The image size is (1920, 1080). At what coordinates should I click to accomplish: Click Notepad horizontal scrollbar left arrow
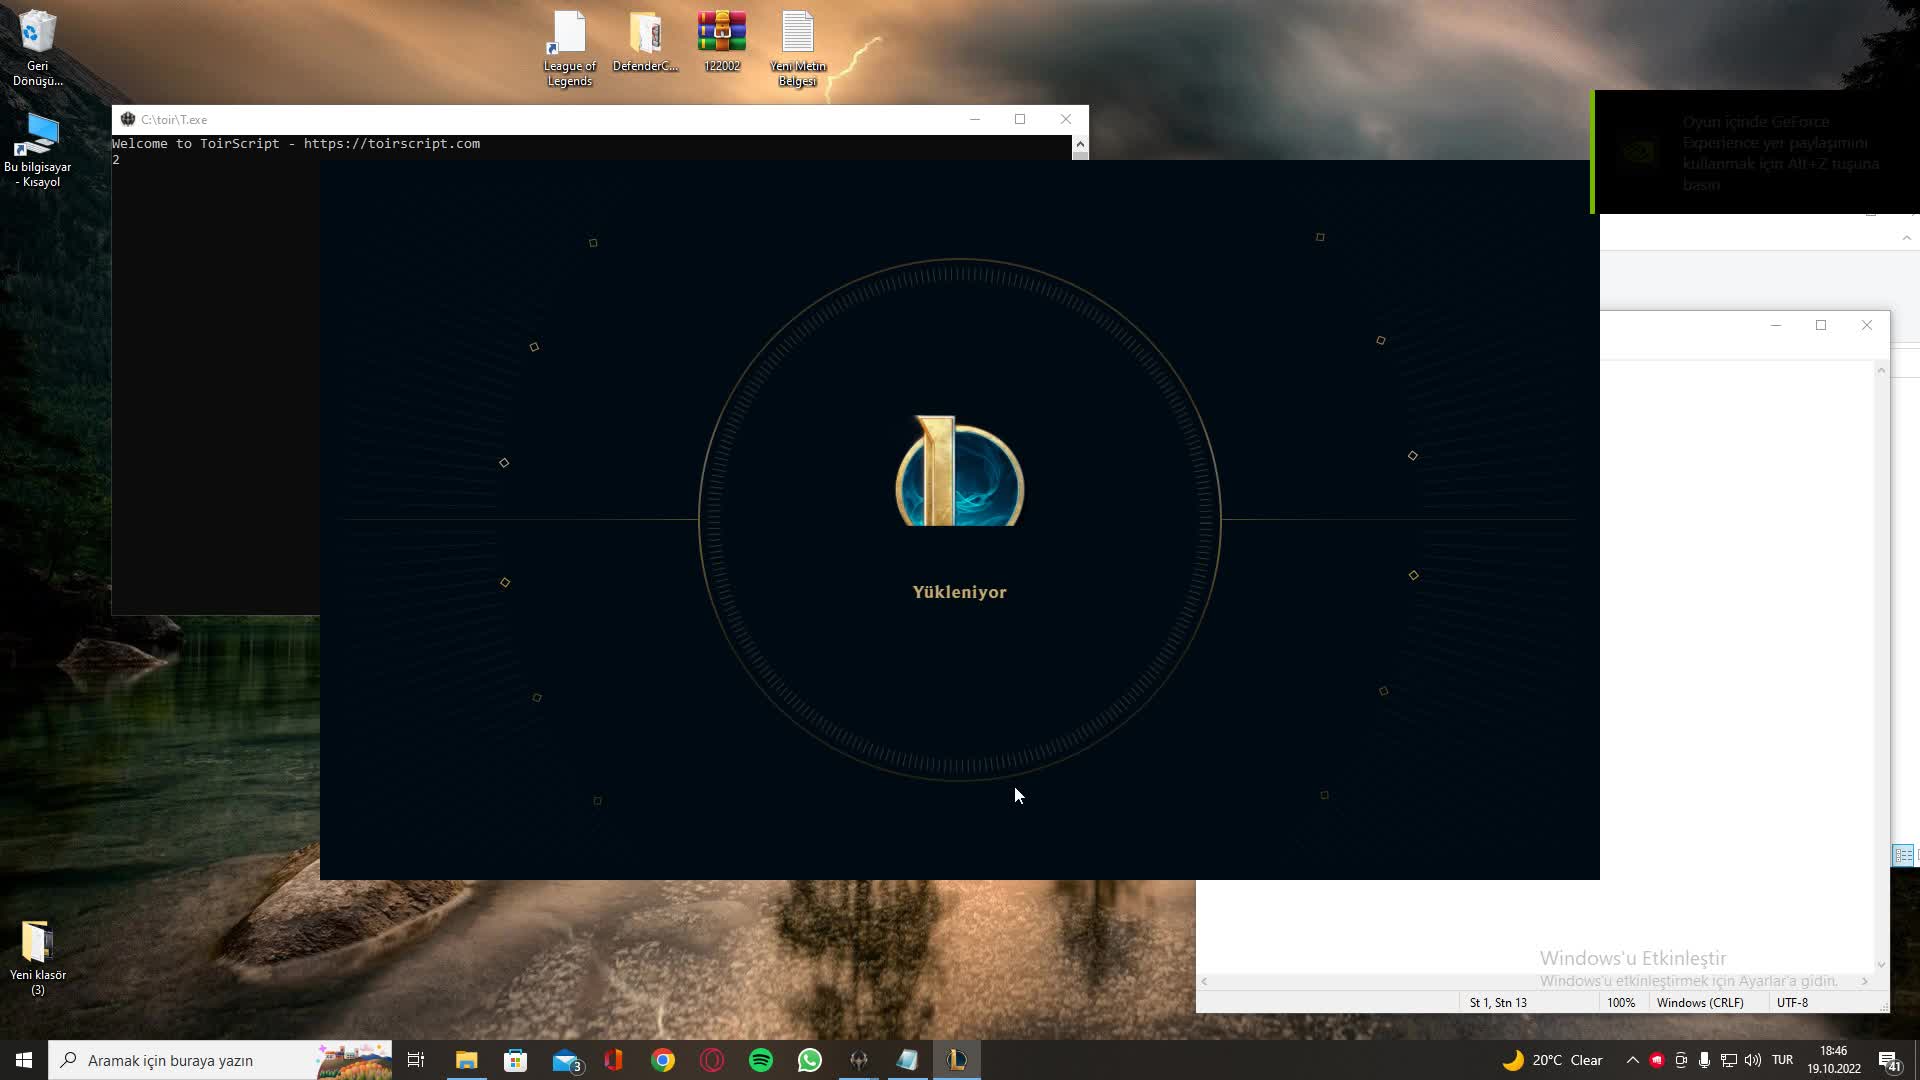click(x=1204, y=981)
